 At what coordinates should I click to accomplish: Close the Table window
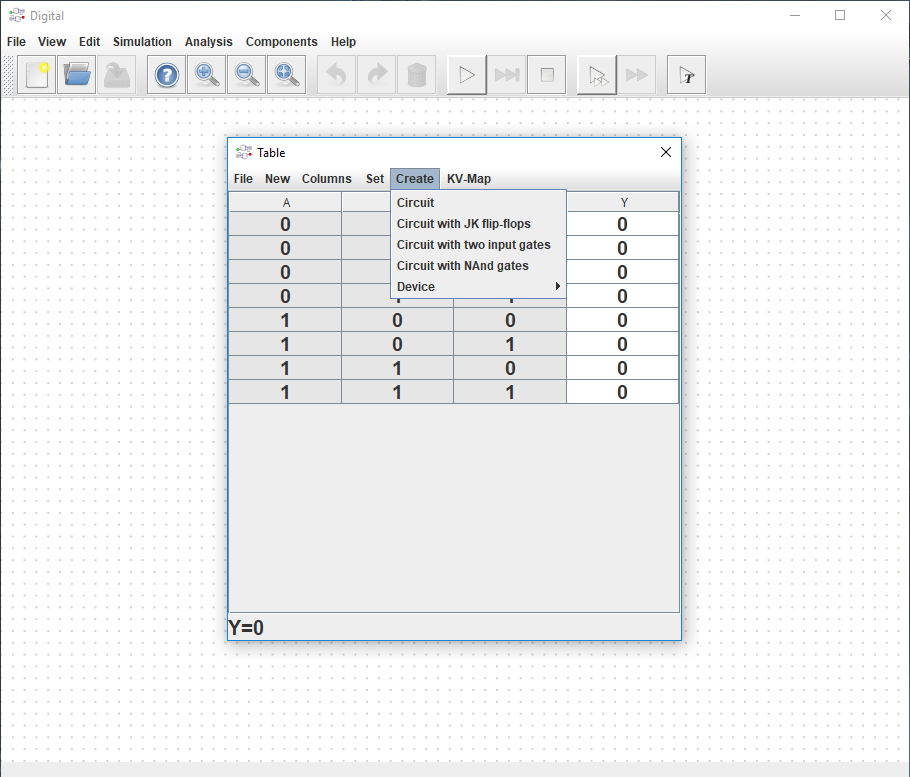click(x=666, y=152)
